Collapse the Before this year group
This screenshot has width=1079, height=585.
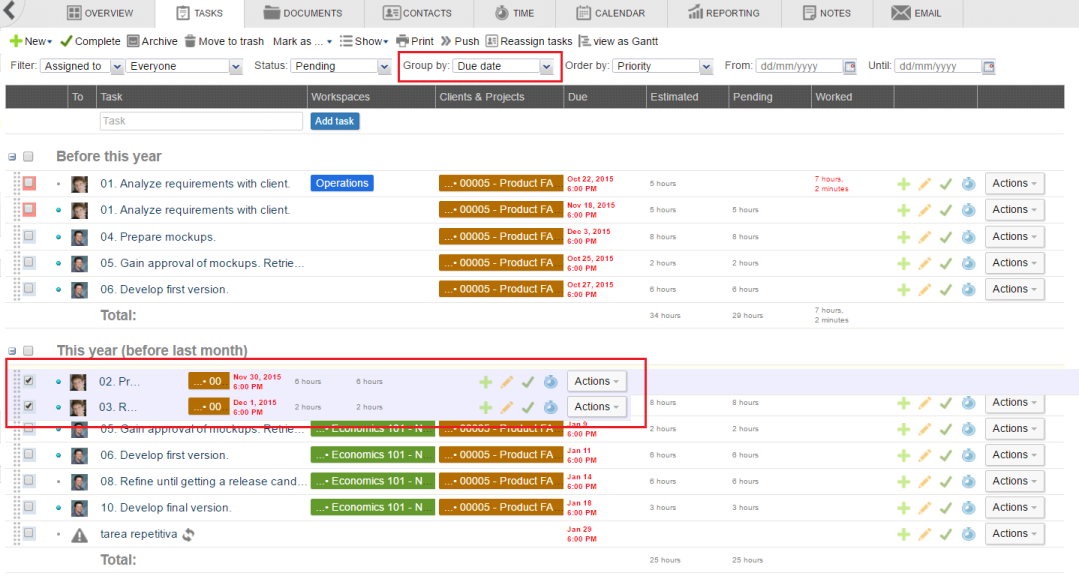click(12, 157)
